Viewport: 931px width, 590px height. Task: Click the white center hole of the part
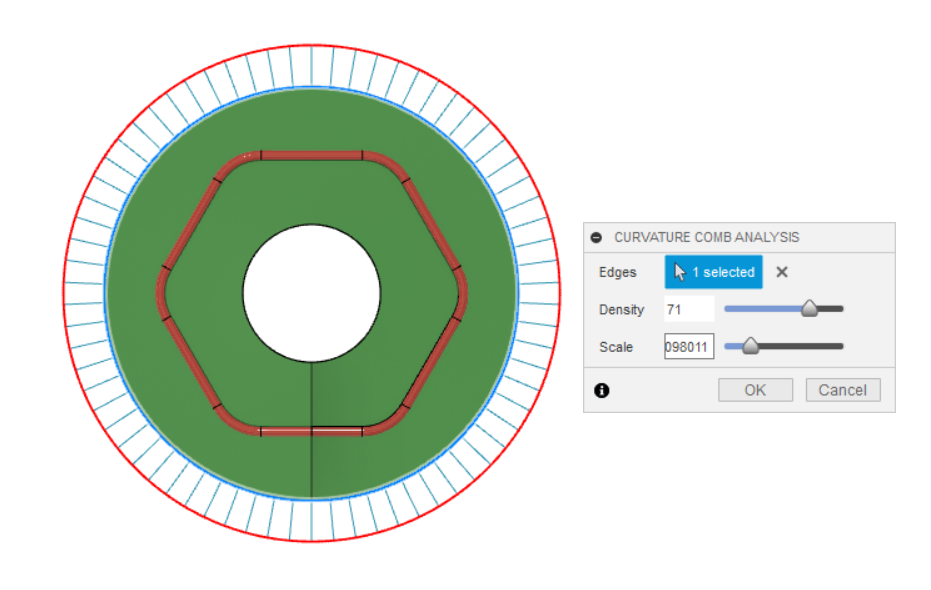pos(312,293)
